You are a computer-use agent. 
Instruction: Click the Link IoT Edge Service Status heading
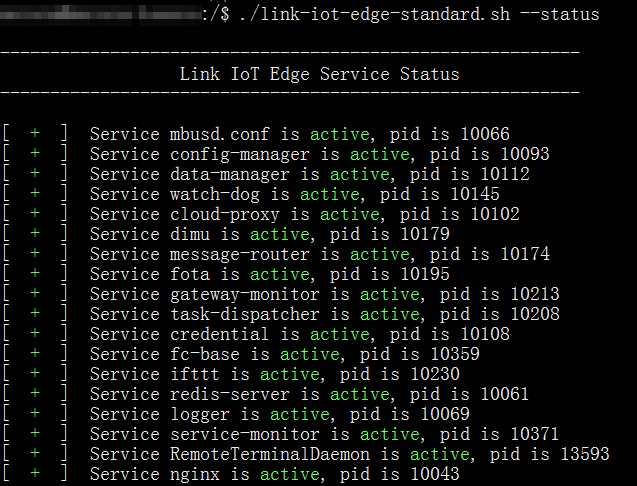point(319,74)
